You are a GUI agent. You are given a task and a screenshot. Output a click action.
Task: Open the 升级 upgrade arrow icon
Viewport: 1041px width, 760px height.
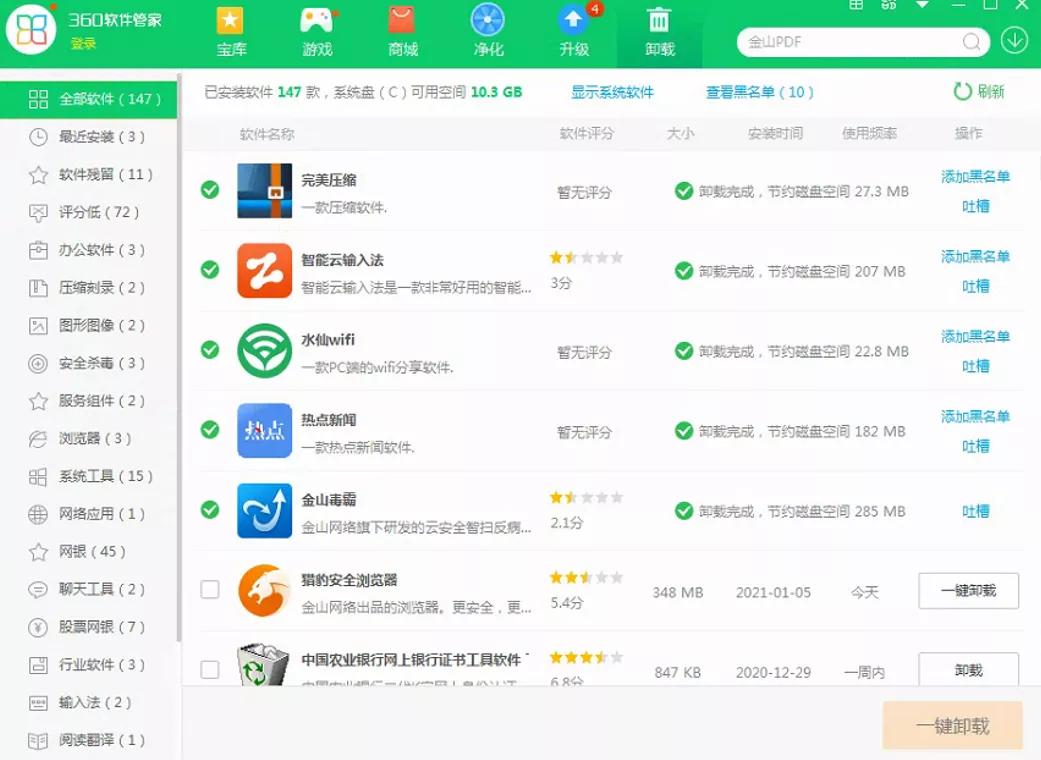tap(574, 21)
